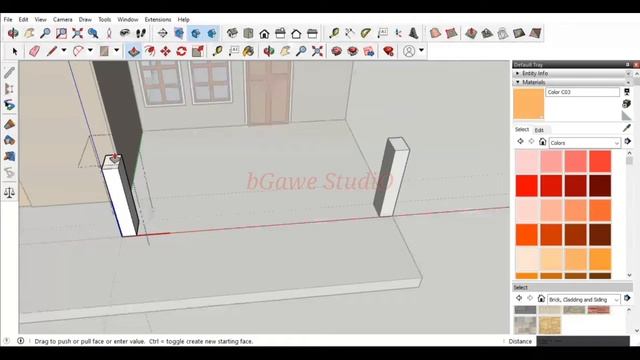Image resolution: width=640 pixels, height=360 pixels.
Task: Select the red brick texture thumbnail
Action: 598,310
